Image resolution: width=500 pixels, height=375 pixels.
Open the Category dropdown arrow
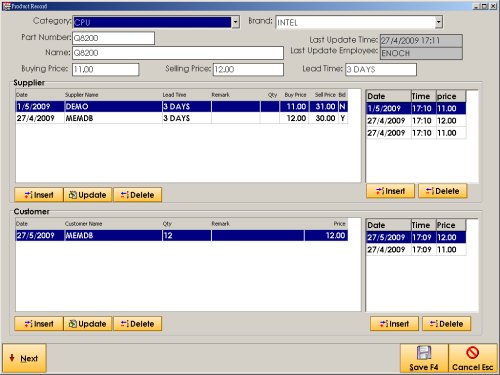tap(235, 22)
